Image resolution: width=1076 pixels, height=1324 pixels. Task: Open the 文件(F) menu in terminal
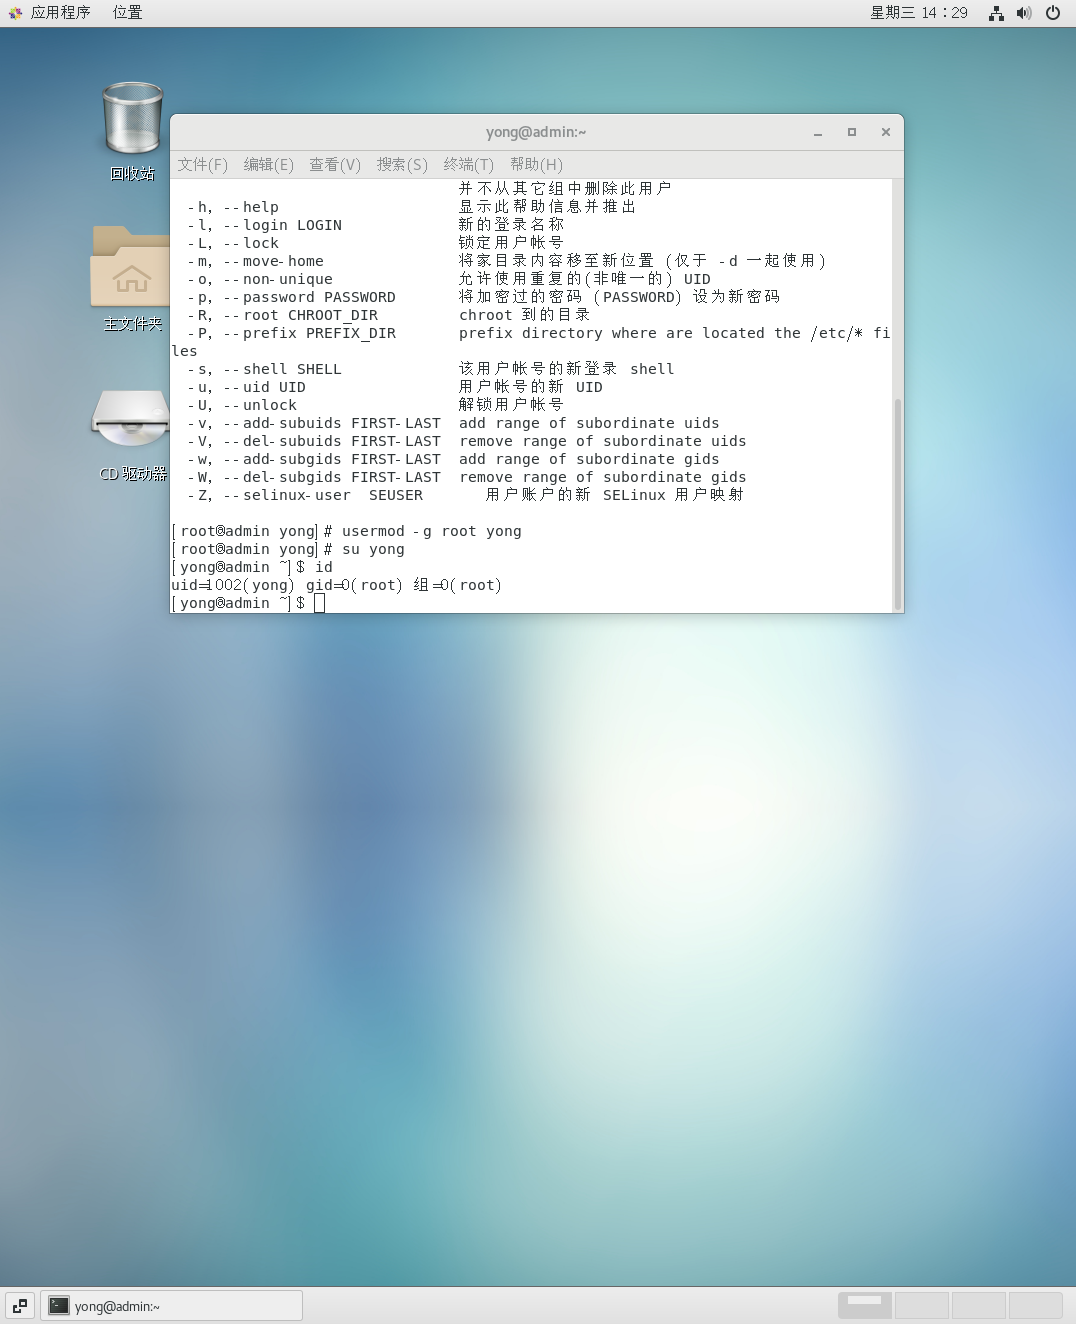[202, 164]
